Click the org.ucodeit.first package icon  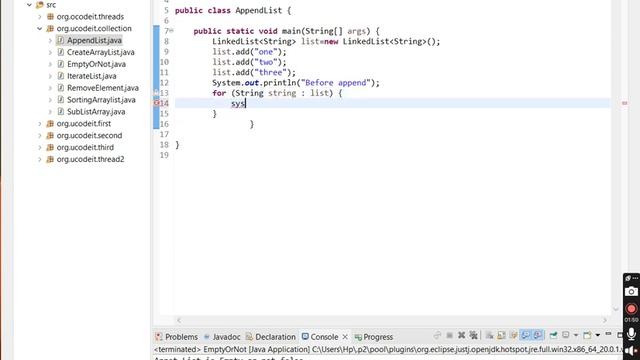coord(50,124)
